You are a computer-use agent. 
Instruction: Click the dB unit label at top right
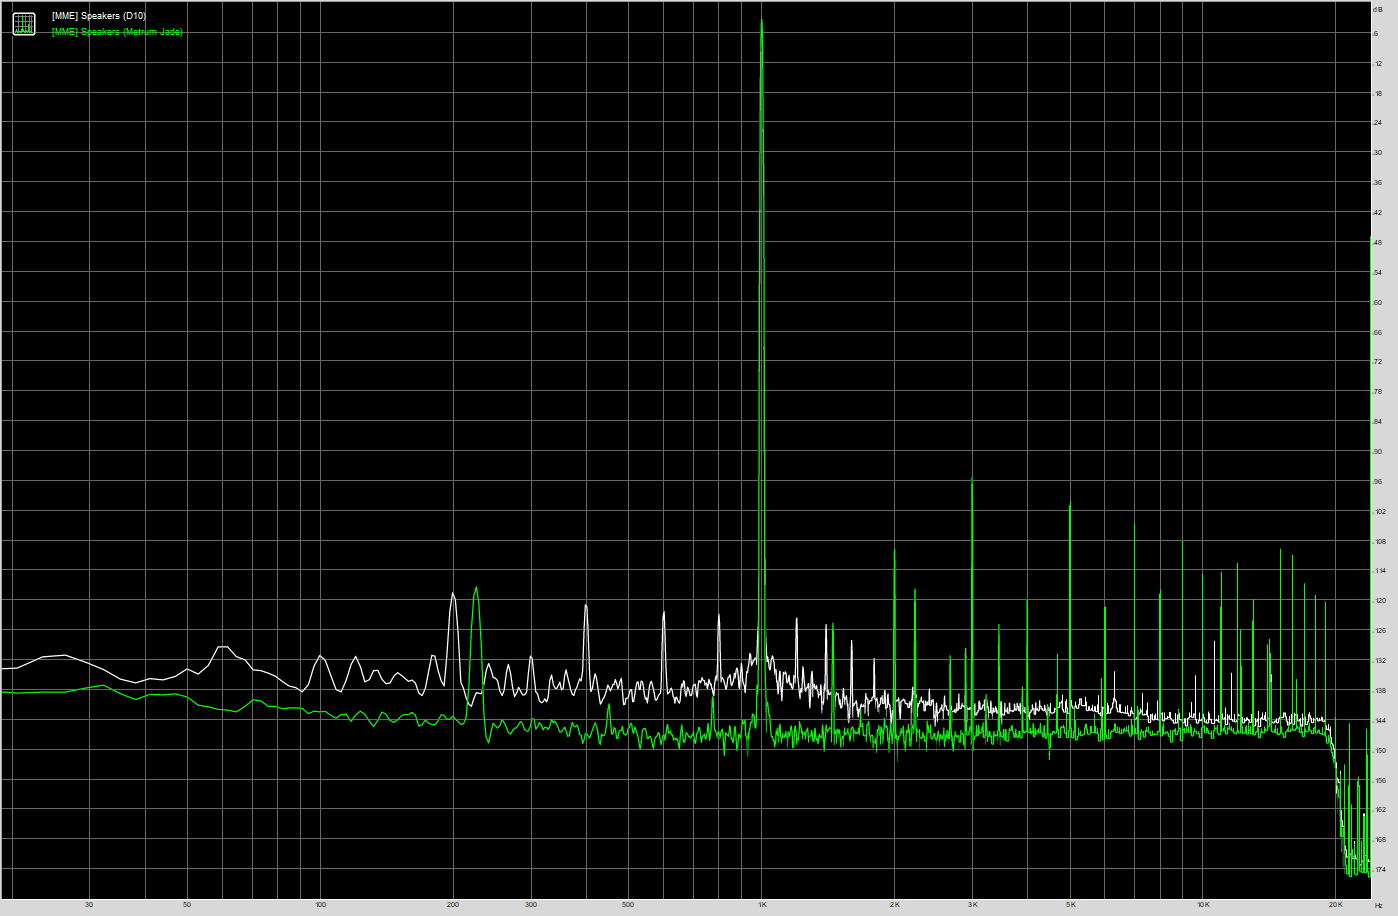pyautogui.click(x=1378, y=8)
